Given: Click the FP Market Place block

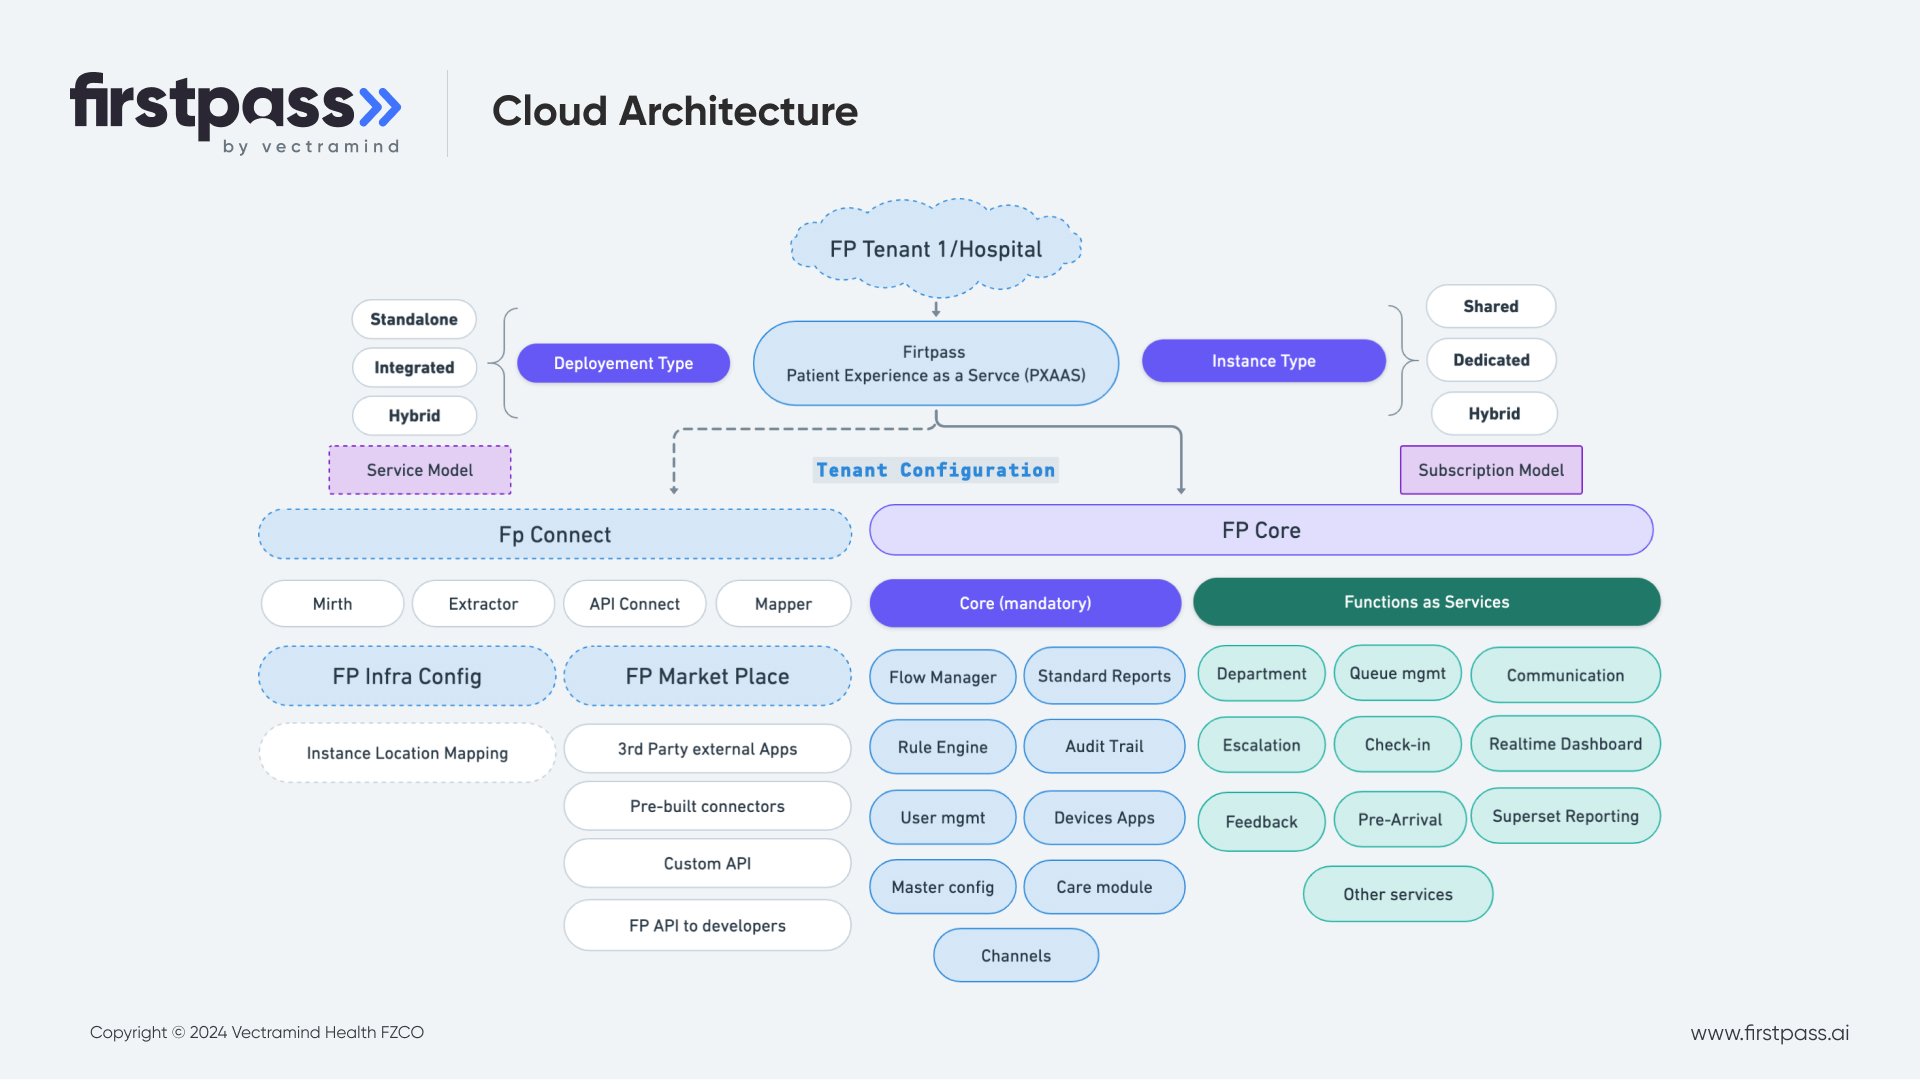Looking at the screenshot, I should point(707,677).
